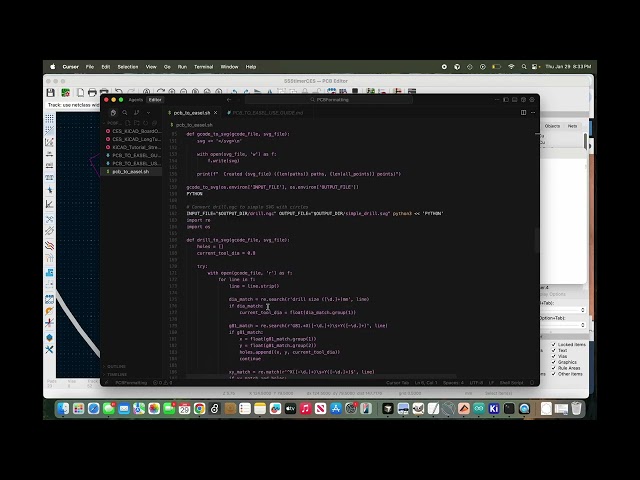
Task: Open CES_KICAD_BoardO... file in explorer
Action: click(131, 131)
